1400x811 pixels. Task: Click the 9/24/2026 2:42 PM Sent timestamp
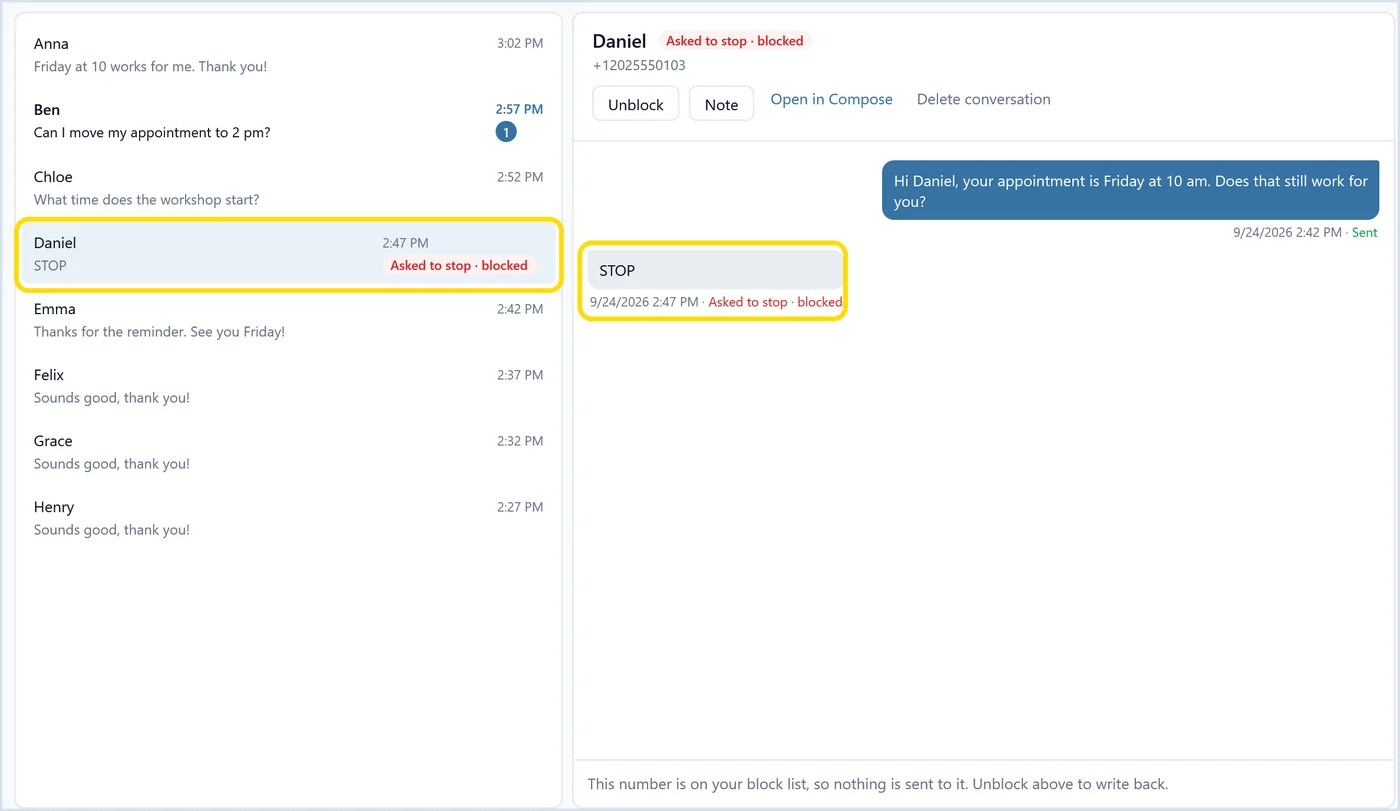1305,232
